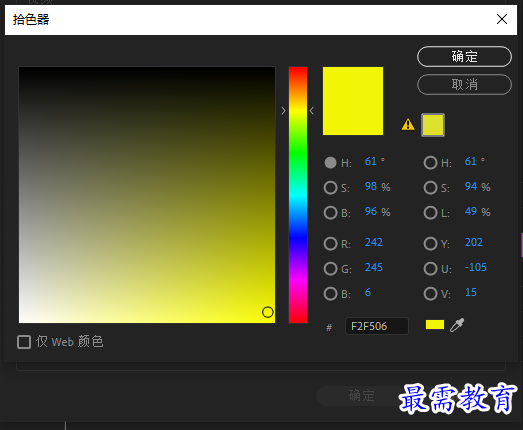The height and width of the screenshot is (430, 523).
Task: Cancel the color picker with 取消
Action: click(x=464, y=84)
